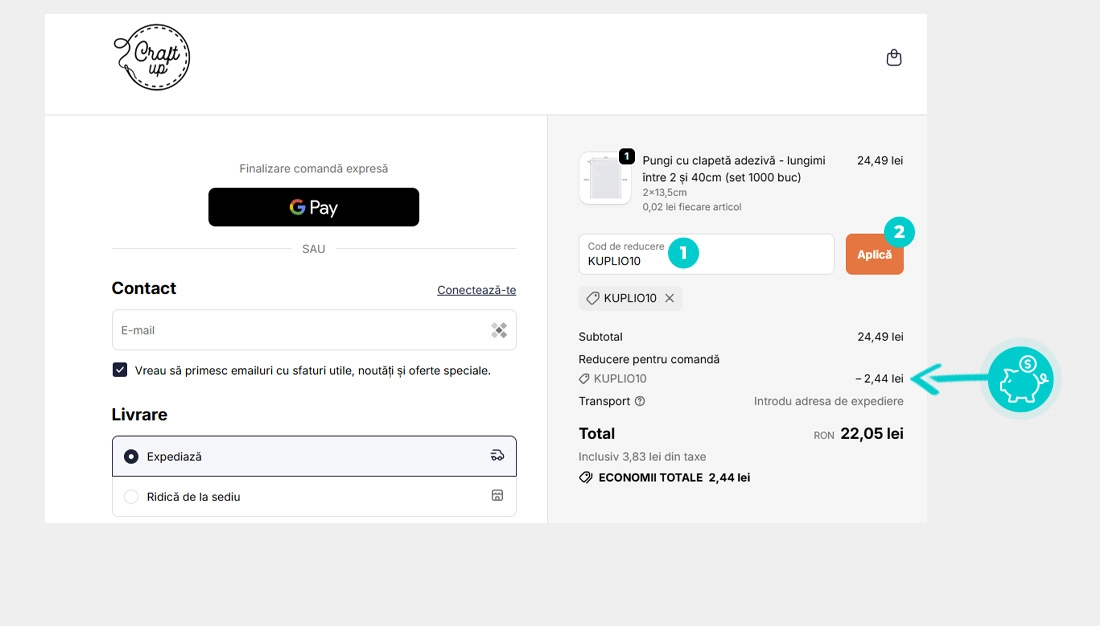Open the Transport help question icon
The image size is (1100, 626).
tap(640, 401)
